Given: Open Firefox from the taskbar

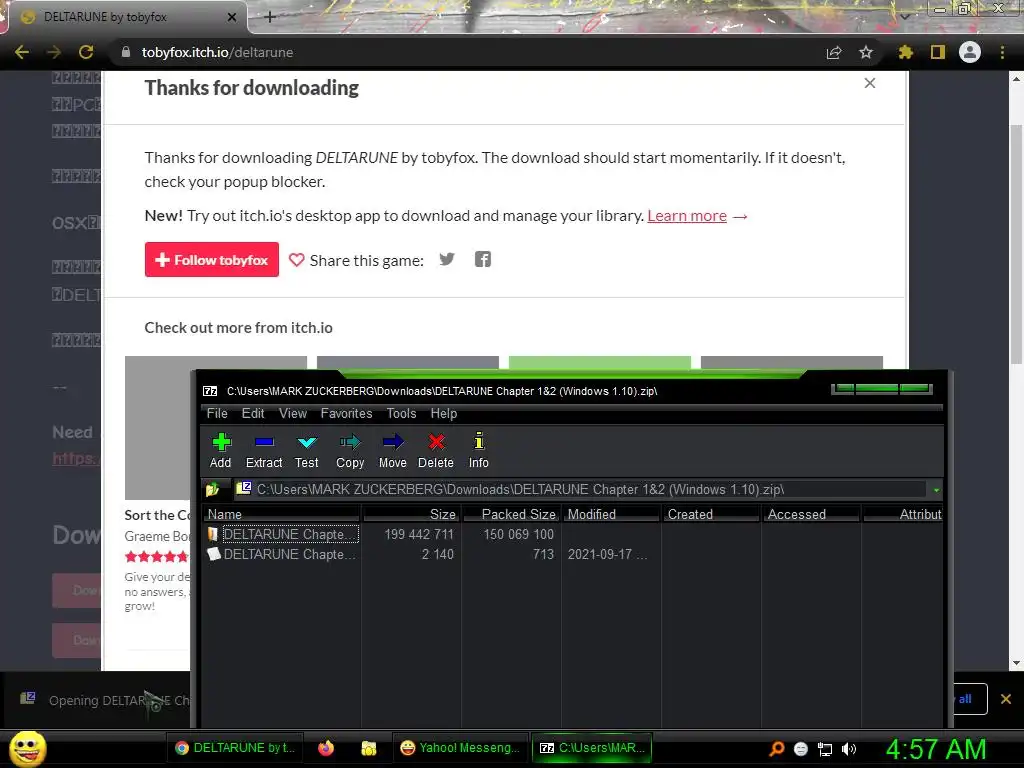Looking at the screenshot, I should click(326, 748).
